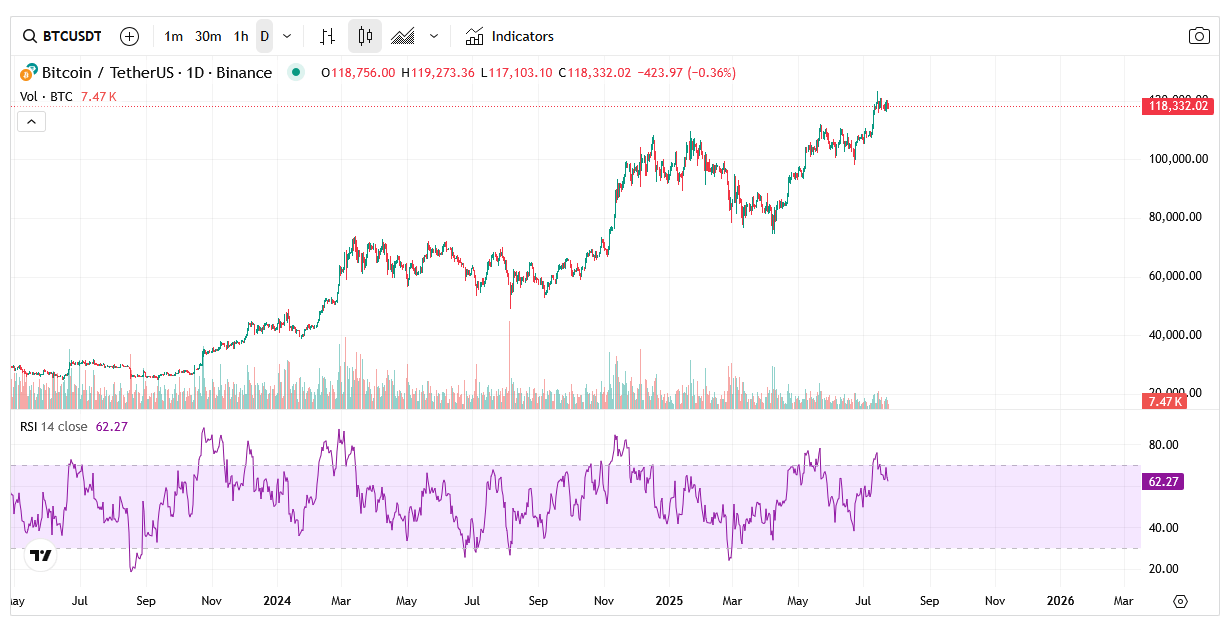Select the 30m timeframe

pos(208,36)
